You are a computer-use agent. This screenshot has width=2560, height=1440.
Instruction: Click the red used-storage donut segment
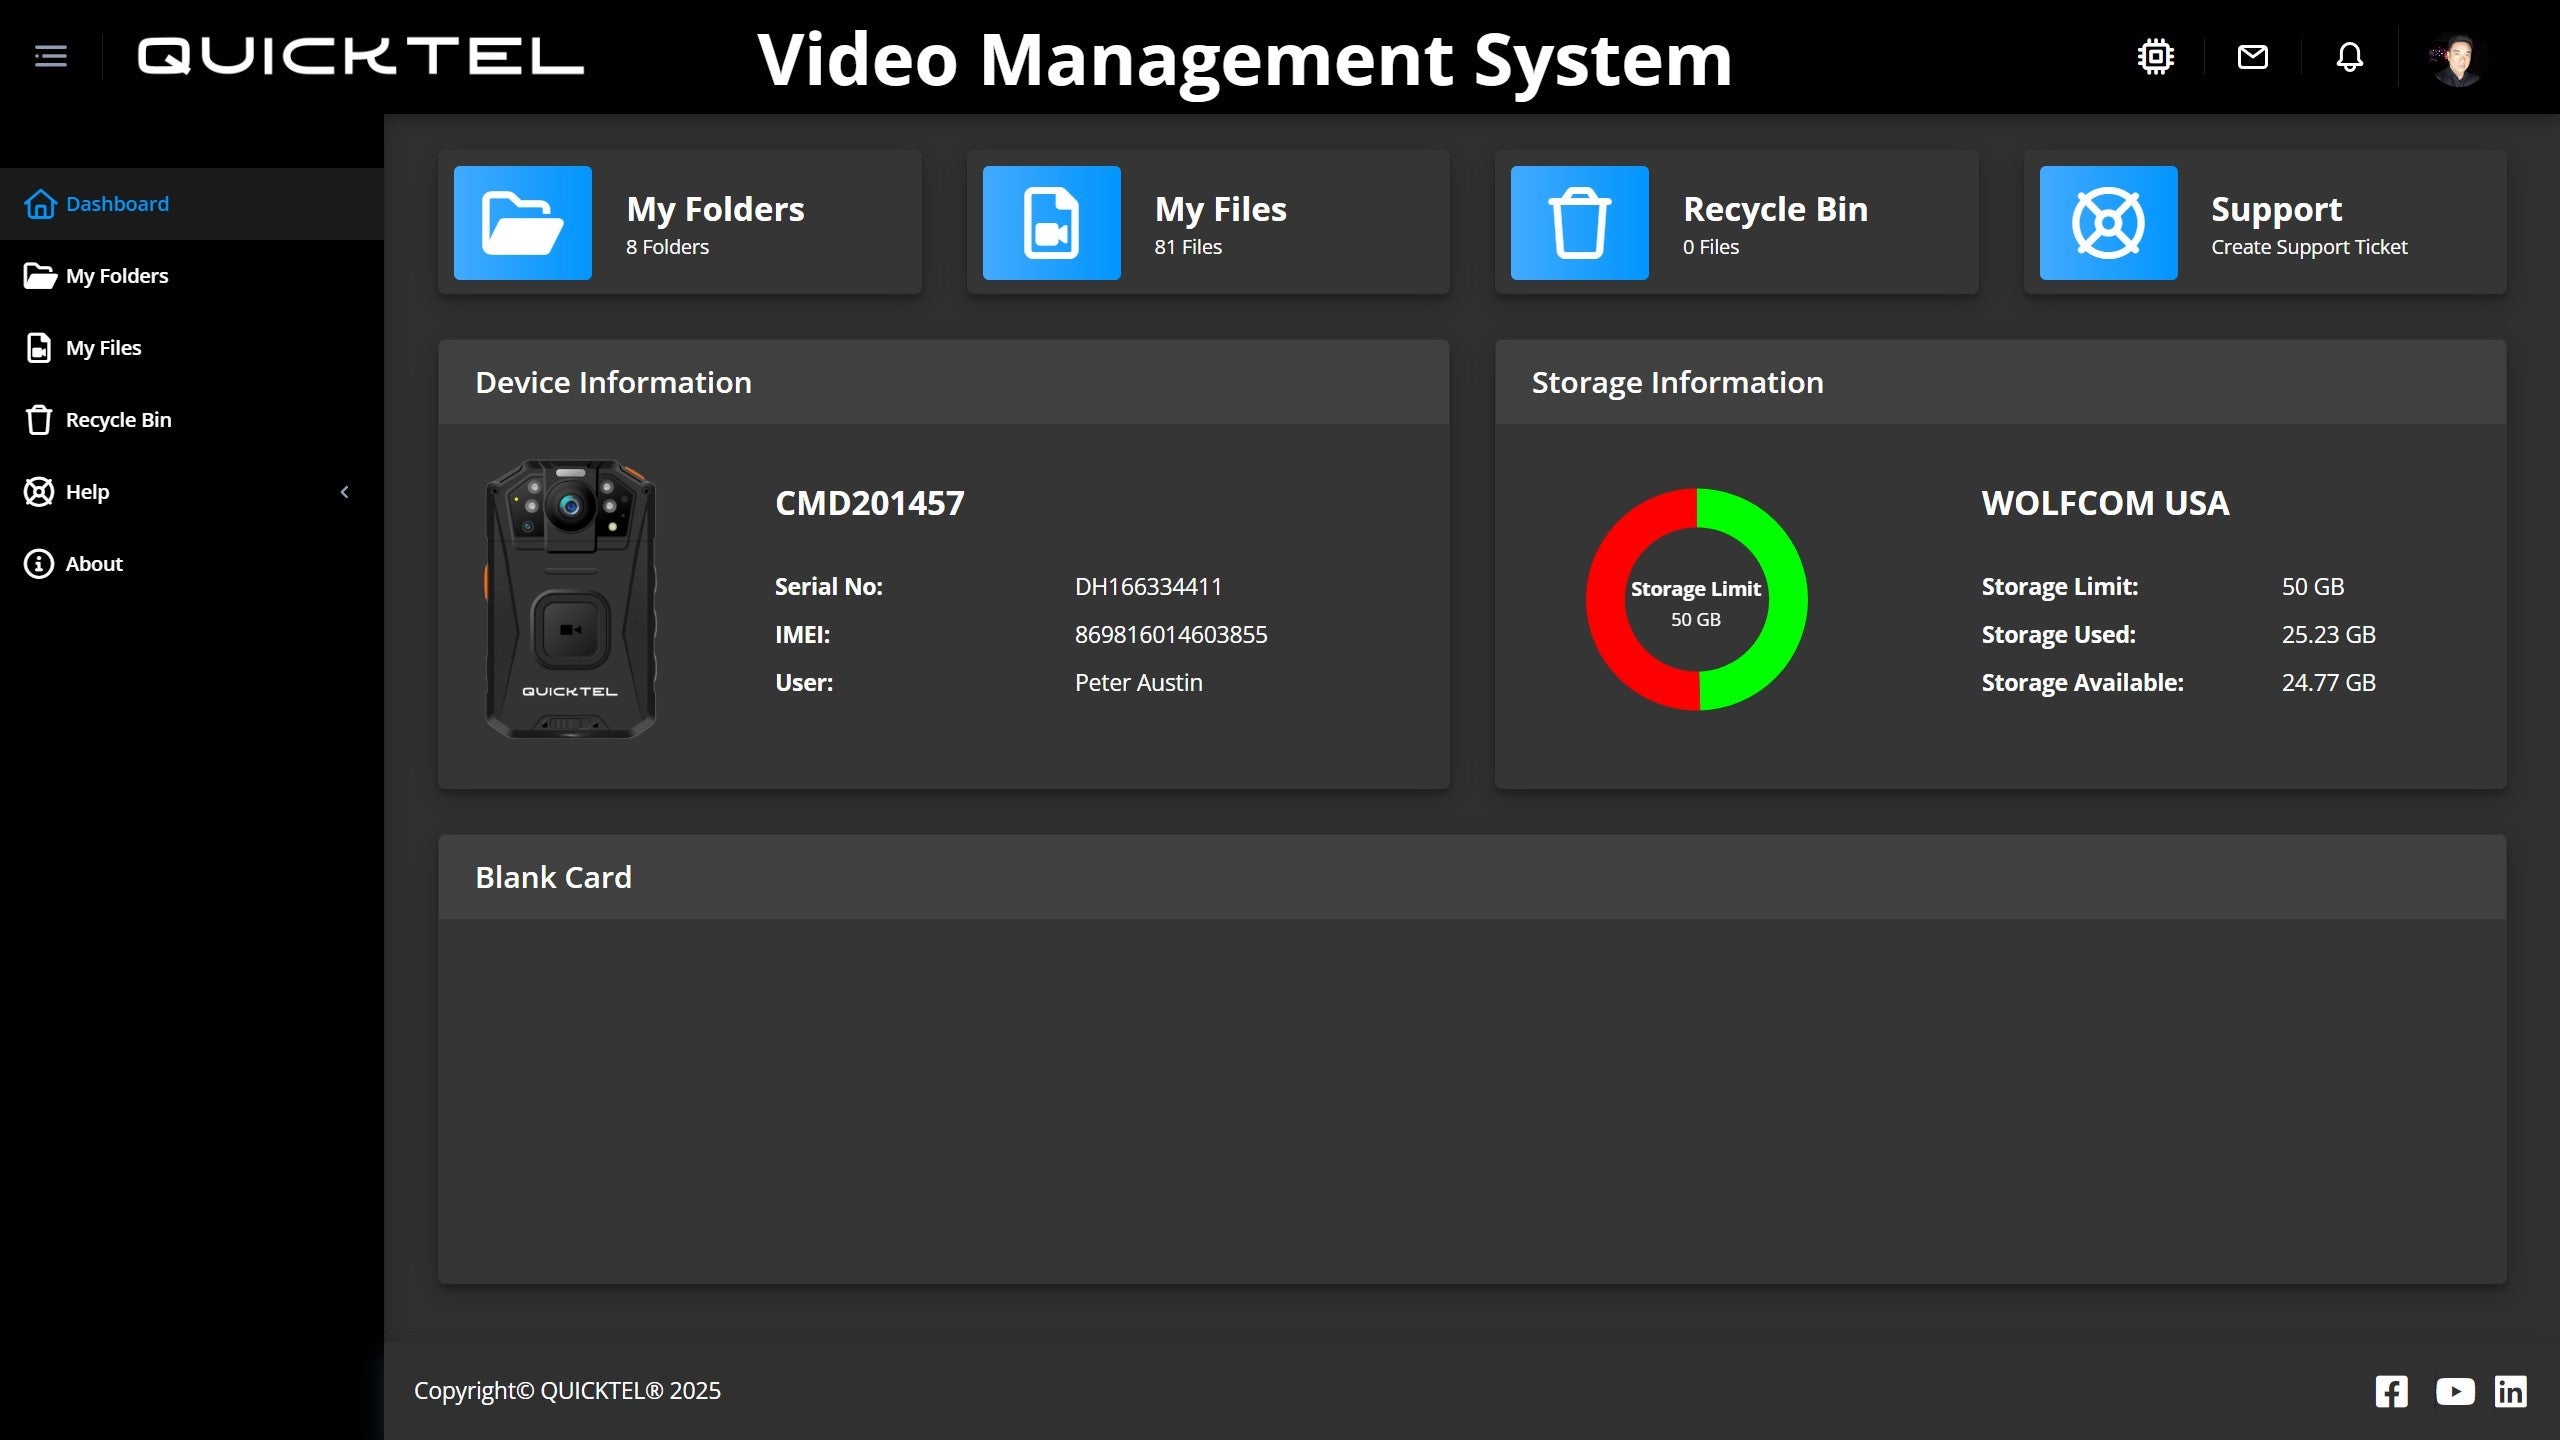pyautogui.click(x=1608, y=600)
